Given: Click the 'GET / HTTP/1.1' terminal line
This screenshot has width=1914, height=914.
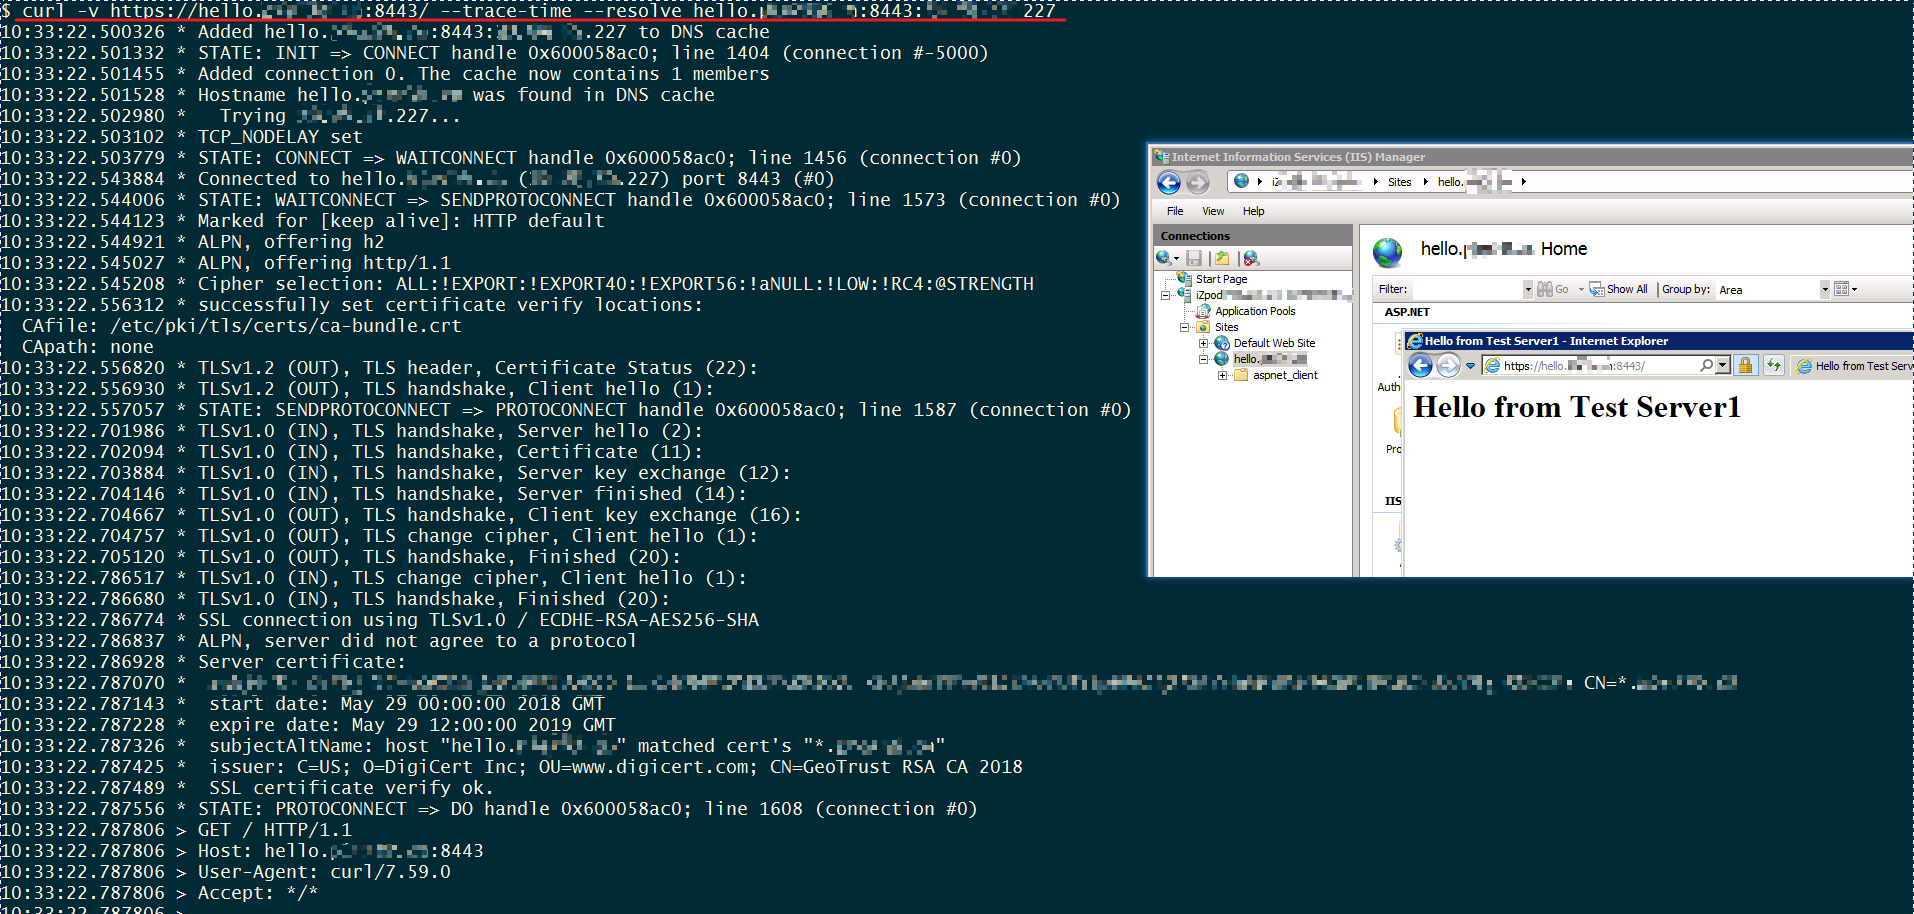Looking at the screenshot, I should click(x=274, y=829).
